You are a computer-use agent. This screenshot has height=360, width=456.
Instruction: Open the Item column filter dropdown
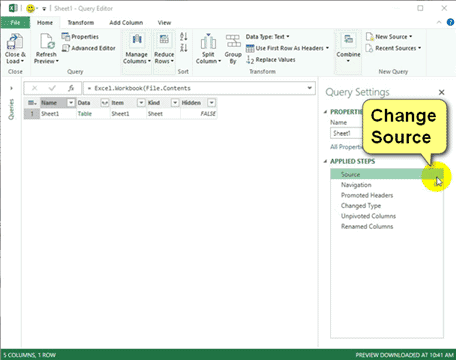(x=141, y=103)
